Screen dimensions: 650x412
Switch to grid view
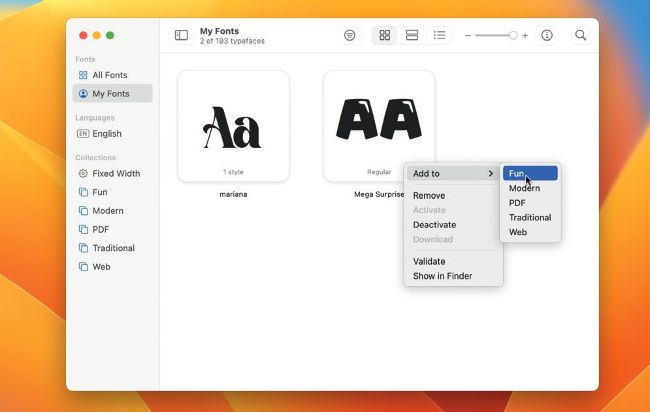[385, 35]
